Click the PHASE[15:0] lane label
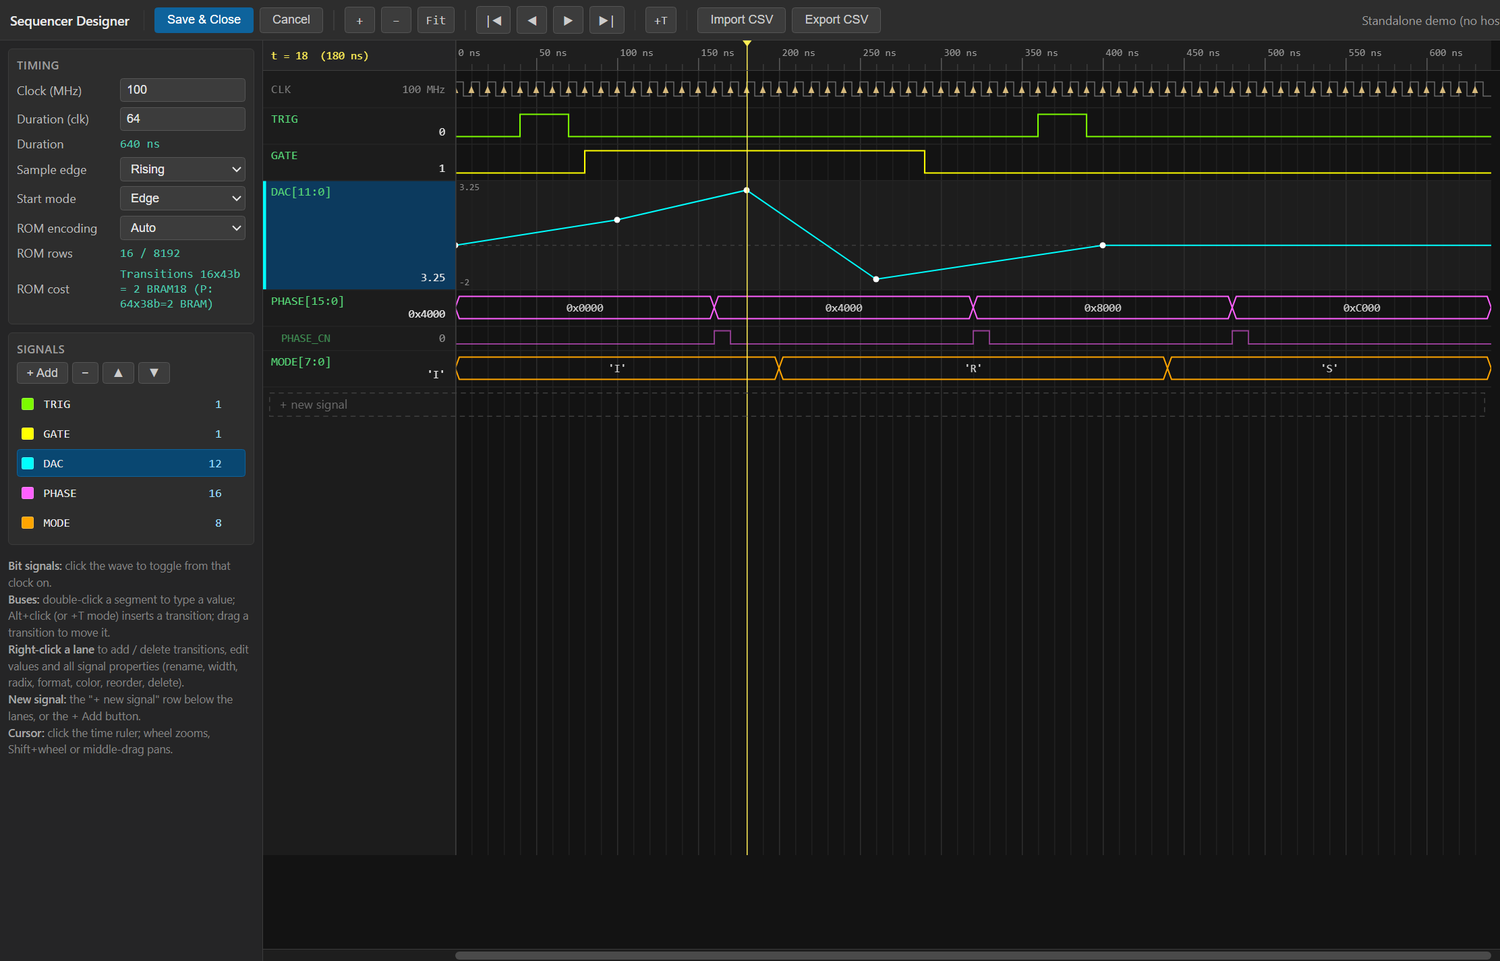This screenshot has height=961, width=1500. [x=307, y=301]
